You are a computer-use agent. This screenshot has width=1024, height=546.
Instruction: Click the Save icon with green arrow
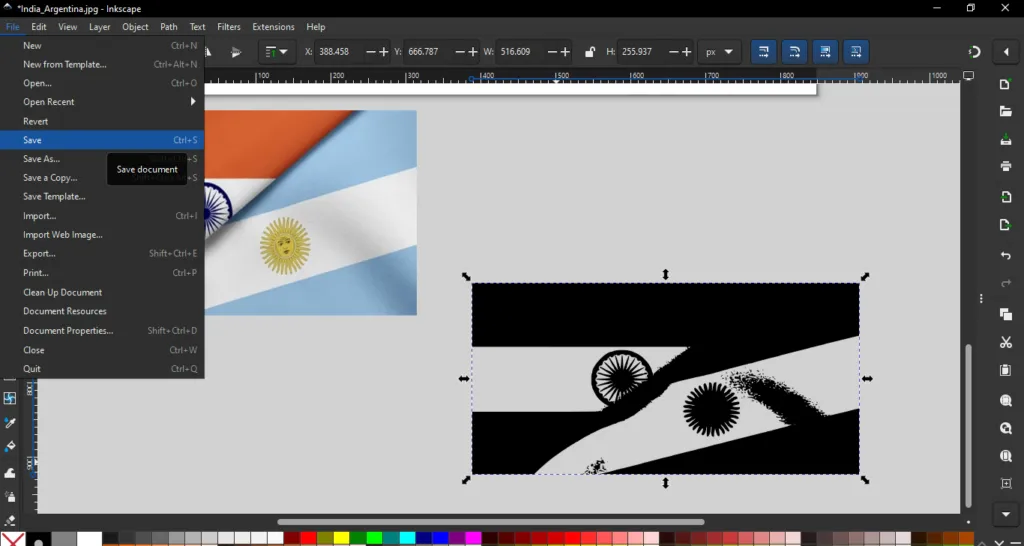(1006, 139)
